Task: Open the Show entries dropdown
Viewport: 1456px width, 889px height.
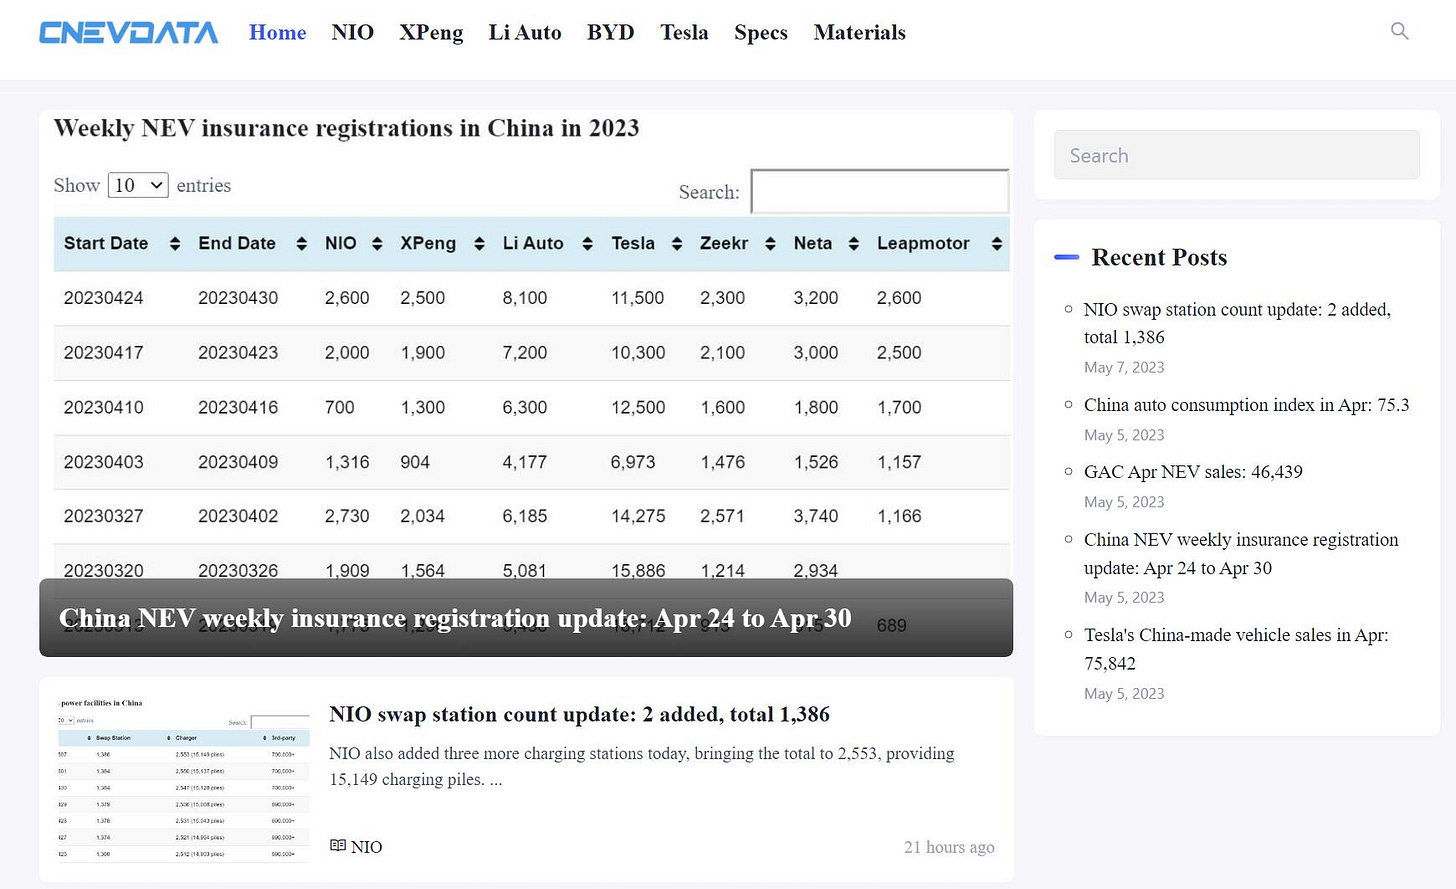Action: coord(138,185)
